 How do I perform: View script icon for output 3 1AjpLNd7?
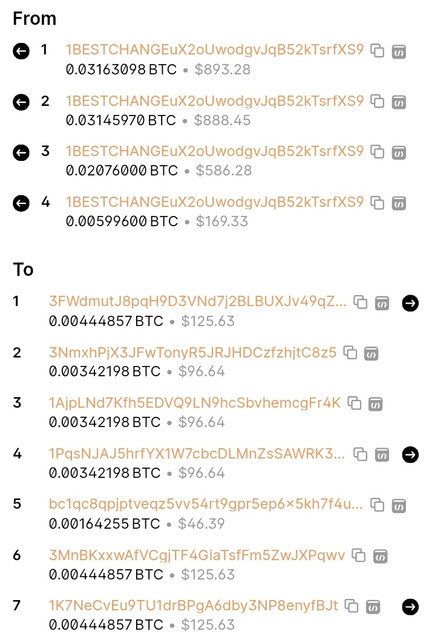tap(375, 404)
